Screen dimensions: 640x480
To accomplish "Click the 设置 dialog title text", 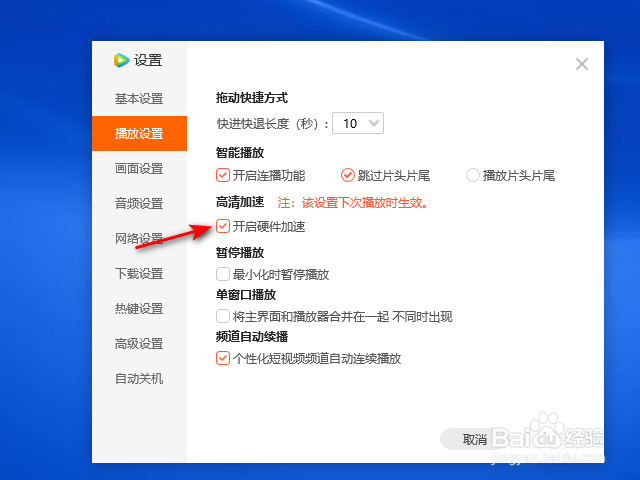I will (148, 60).
